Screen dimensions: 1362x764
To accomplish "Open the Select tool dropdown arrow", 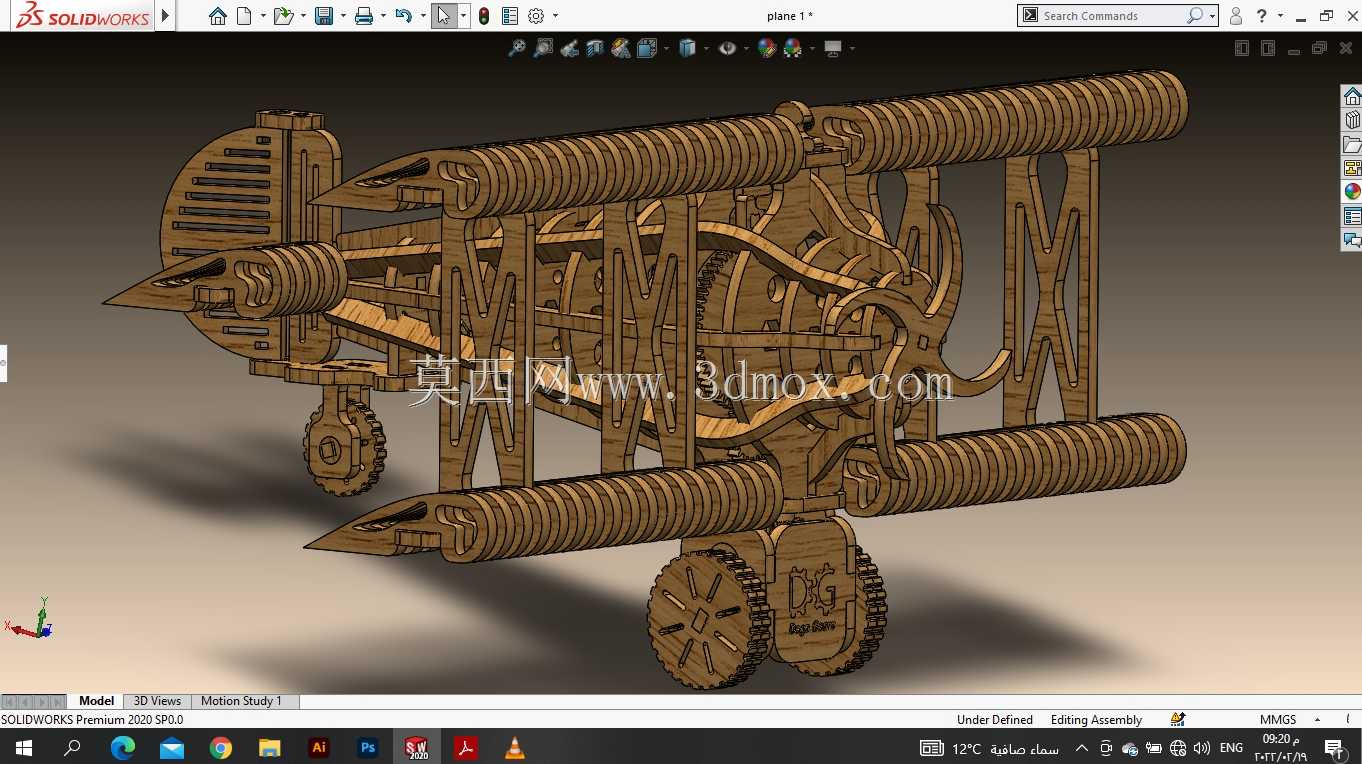I will (463, 16).
